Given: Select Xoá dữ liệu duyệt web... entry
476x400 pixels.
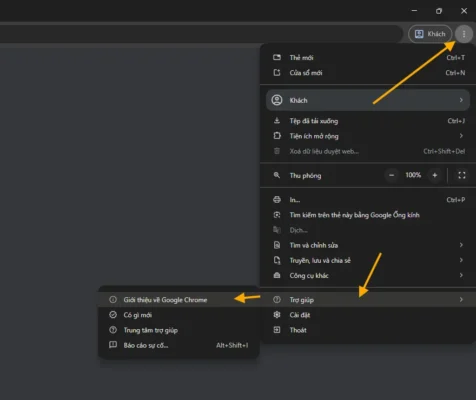Looking at the screenshot, I should [x=368, y=151].
